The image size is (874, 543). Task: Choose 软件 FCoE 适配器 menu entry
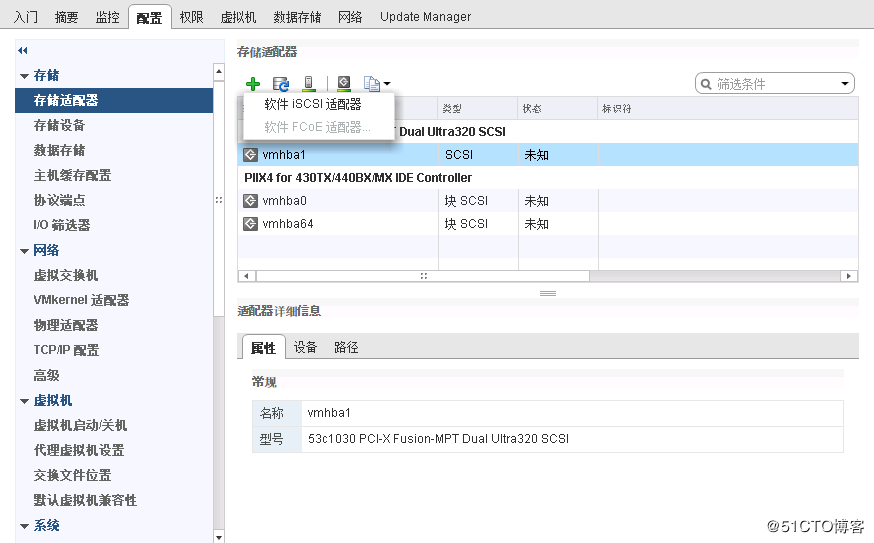[317, 127]
